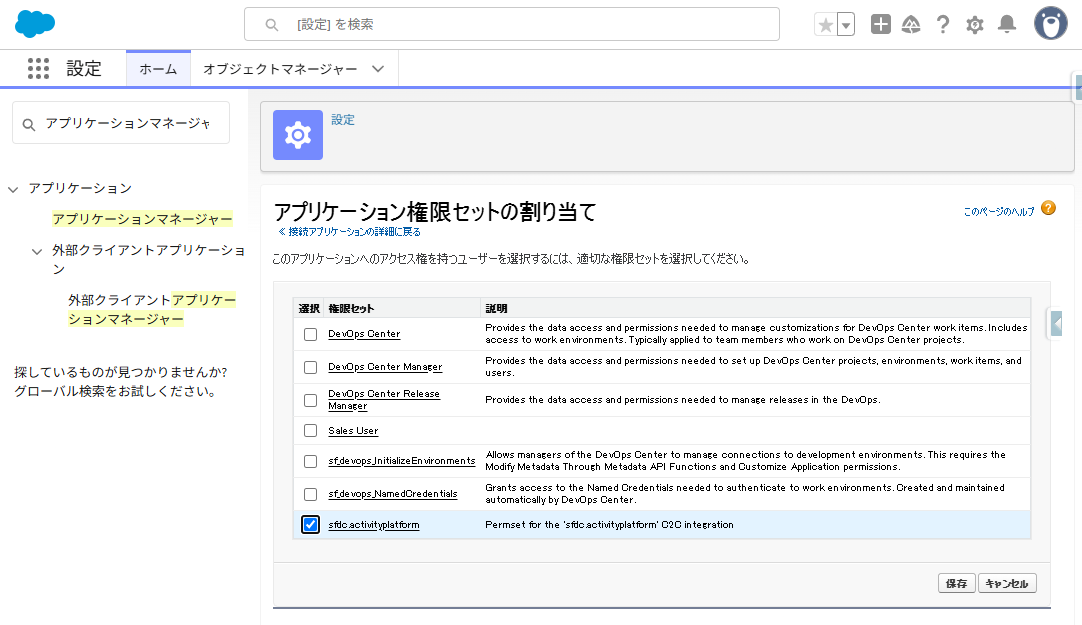Viewport: 1082px width, 625px height.
Task: Focus the [設定] を検索 search field
Action: pyautogui.click(x=512, y=24)
